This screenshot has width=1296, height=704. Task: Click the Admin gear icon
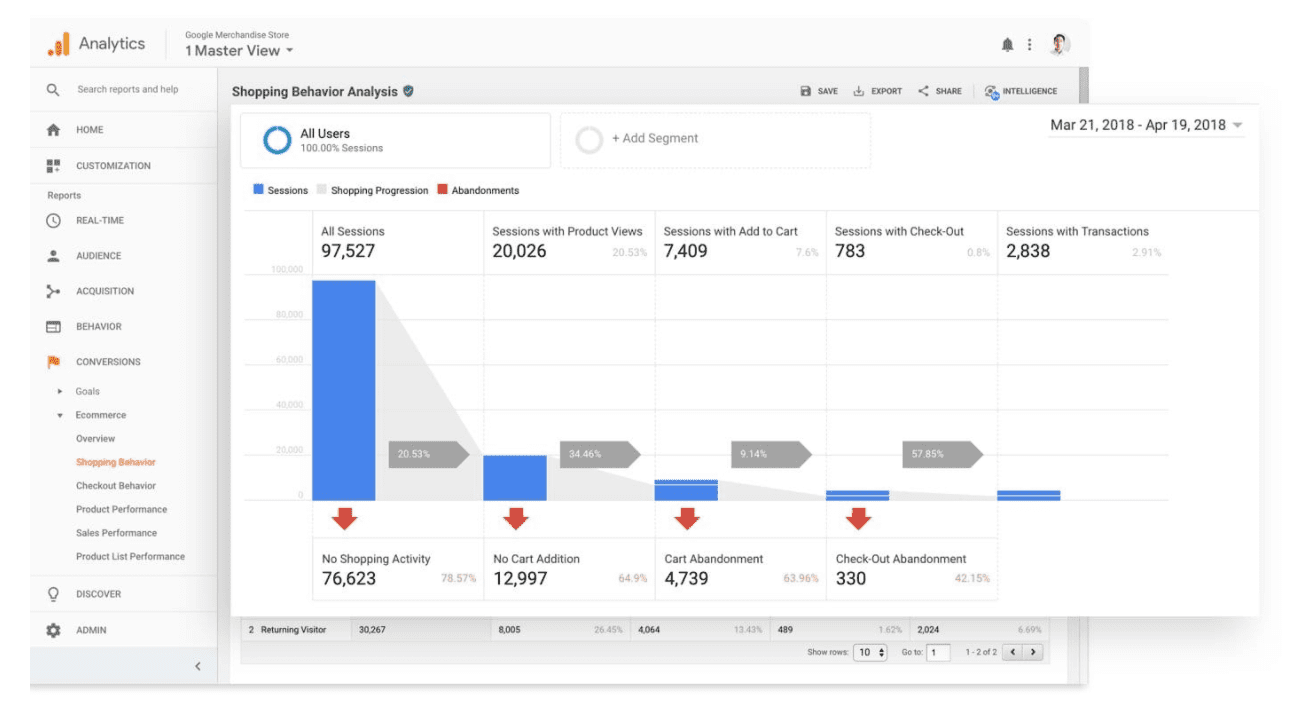coord(54,631)
